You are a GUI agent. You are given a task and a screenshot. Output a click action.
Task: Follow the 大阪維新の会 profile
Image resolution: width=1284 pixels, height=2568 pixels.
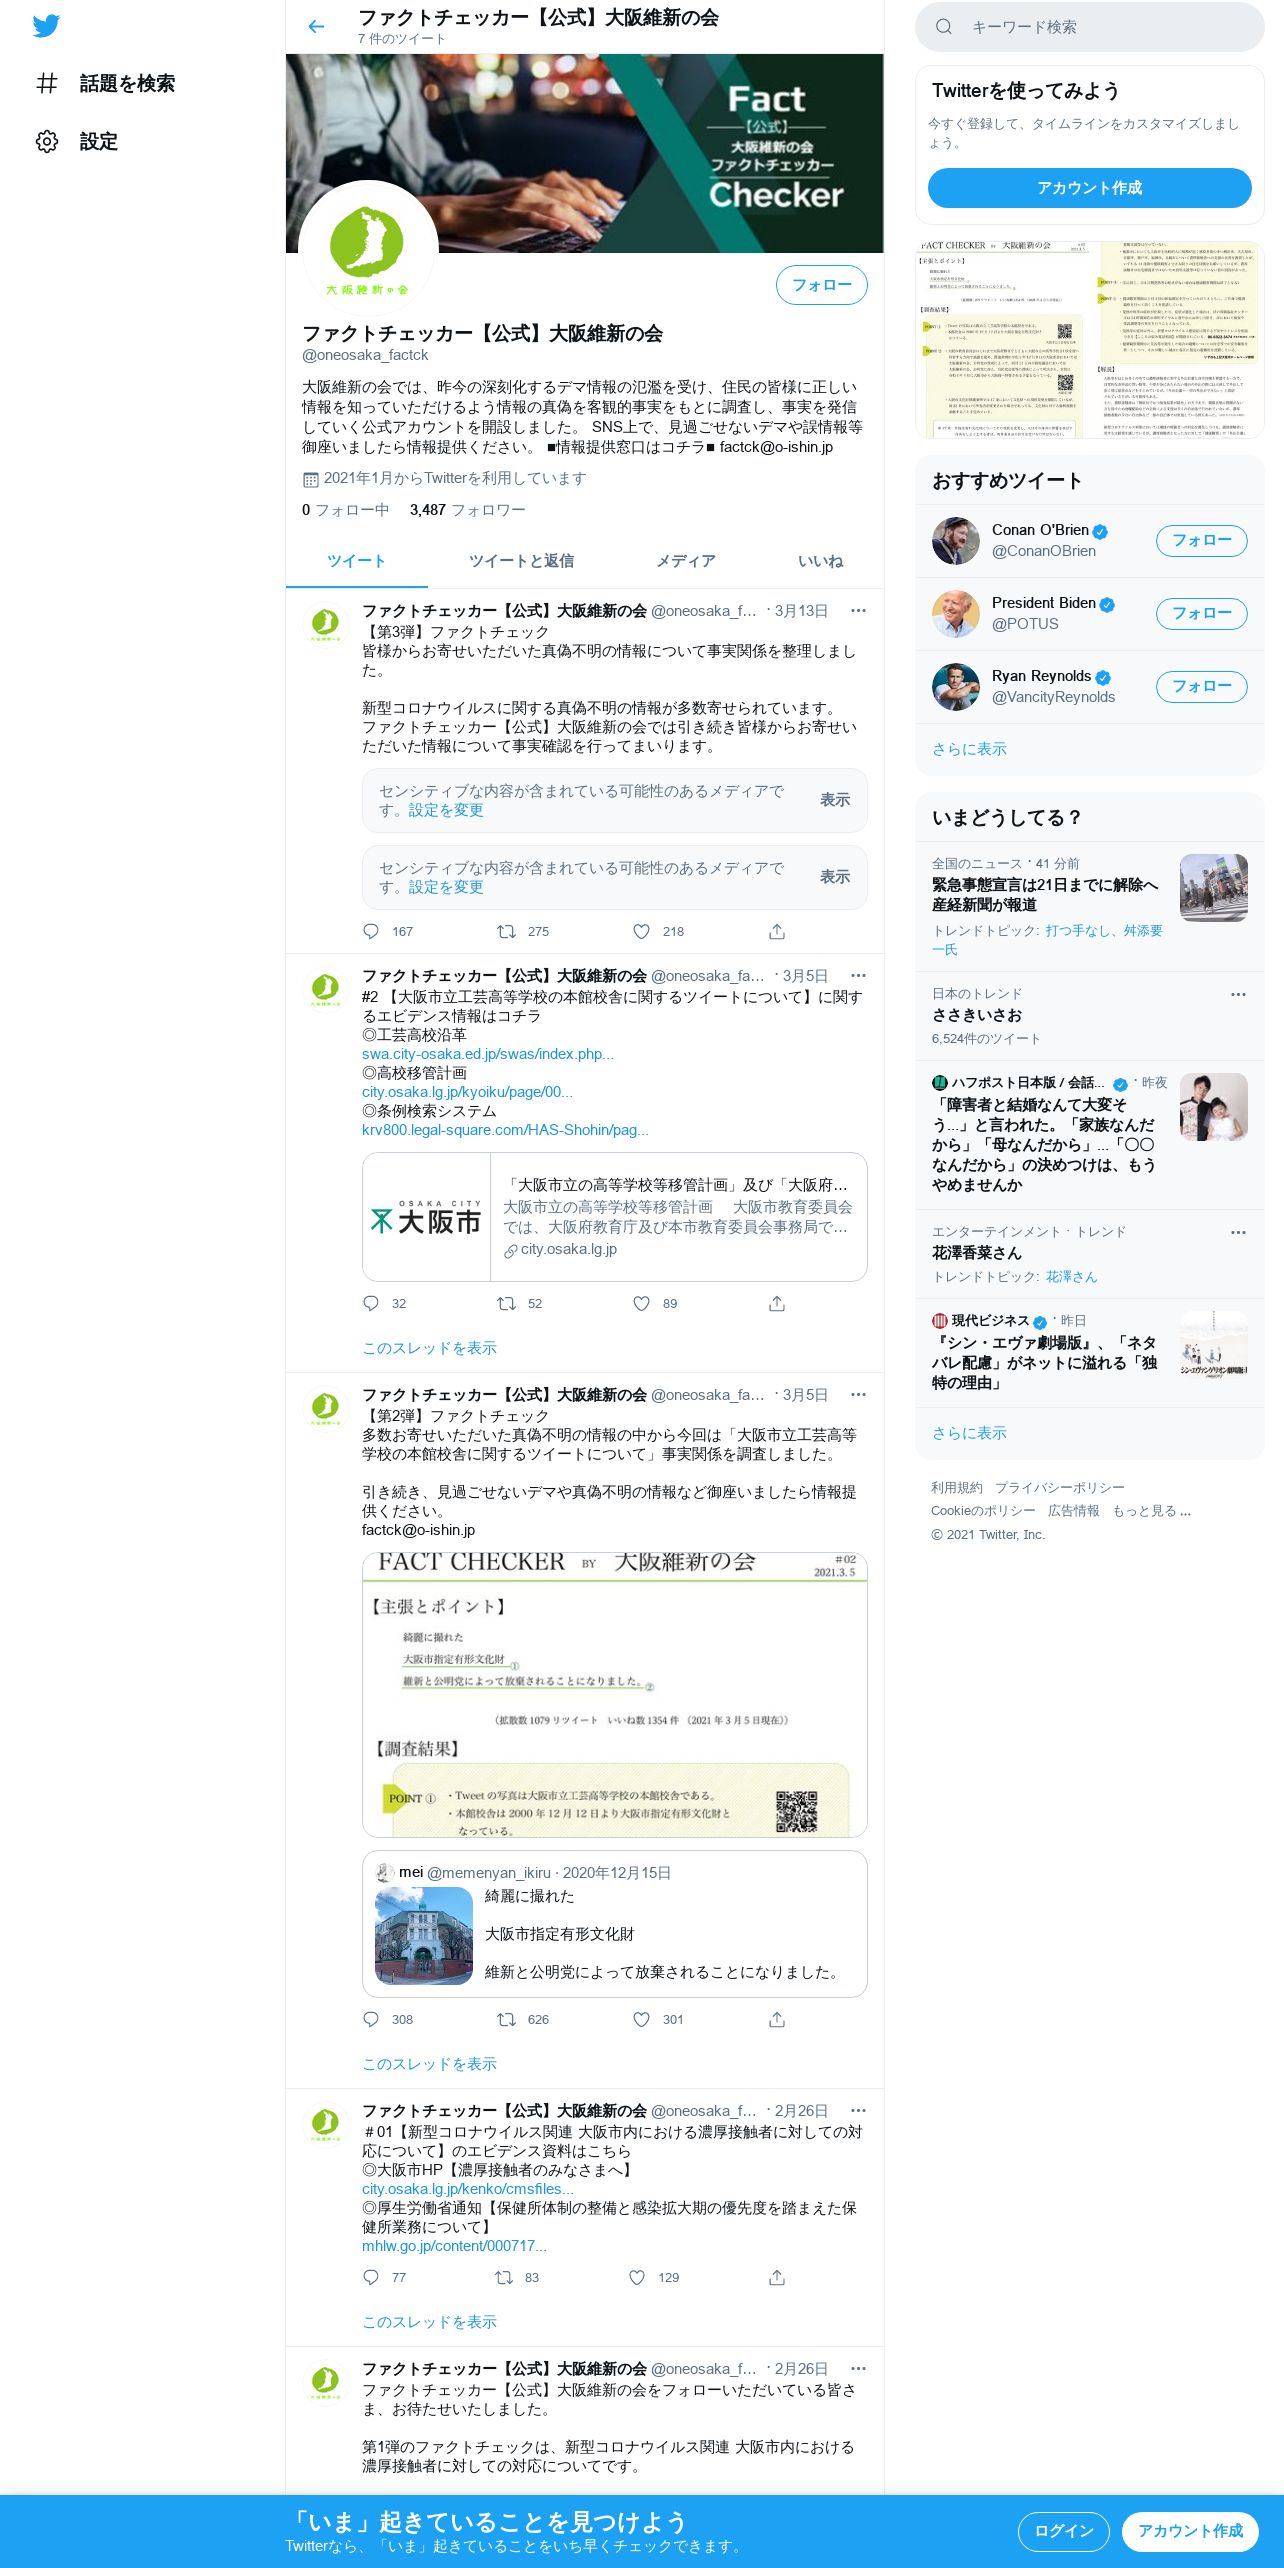point(822,285)
